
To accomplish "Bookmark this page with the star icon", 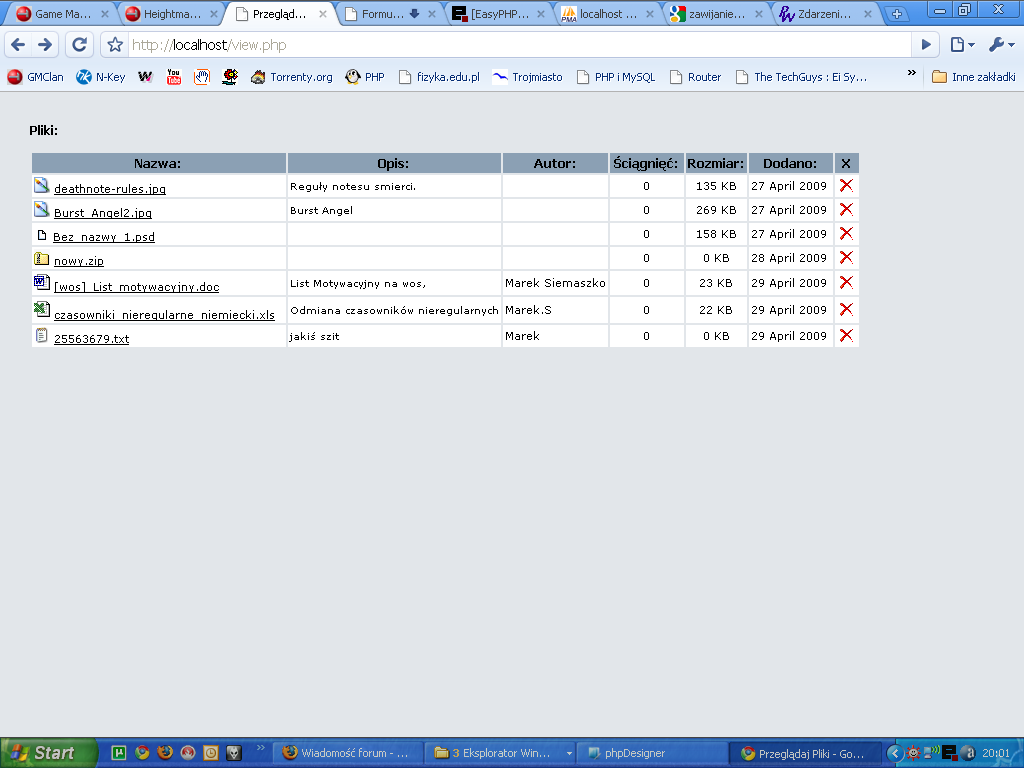I will 115,45.
